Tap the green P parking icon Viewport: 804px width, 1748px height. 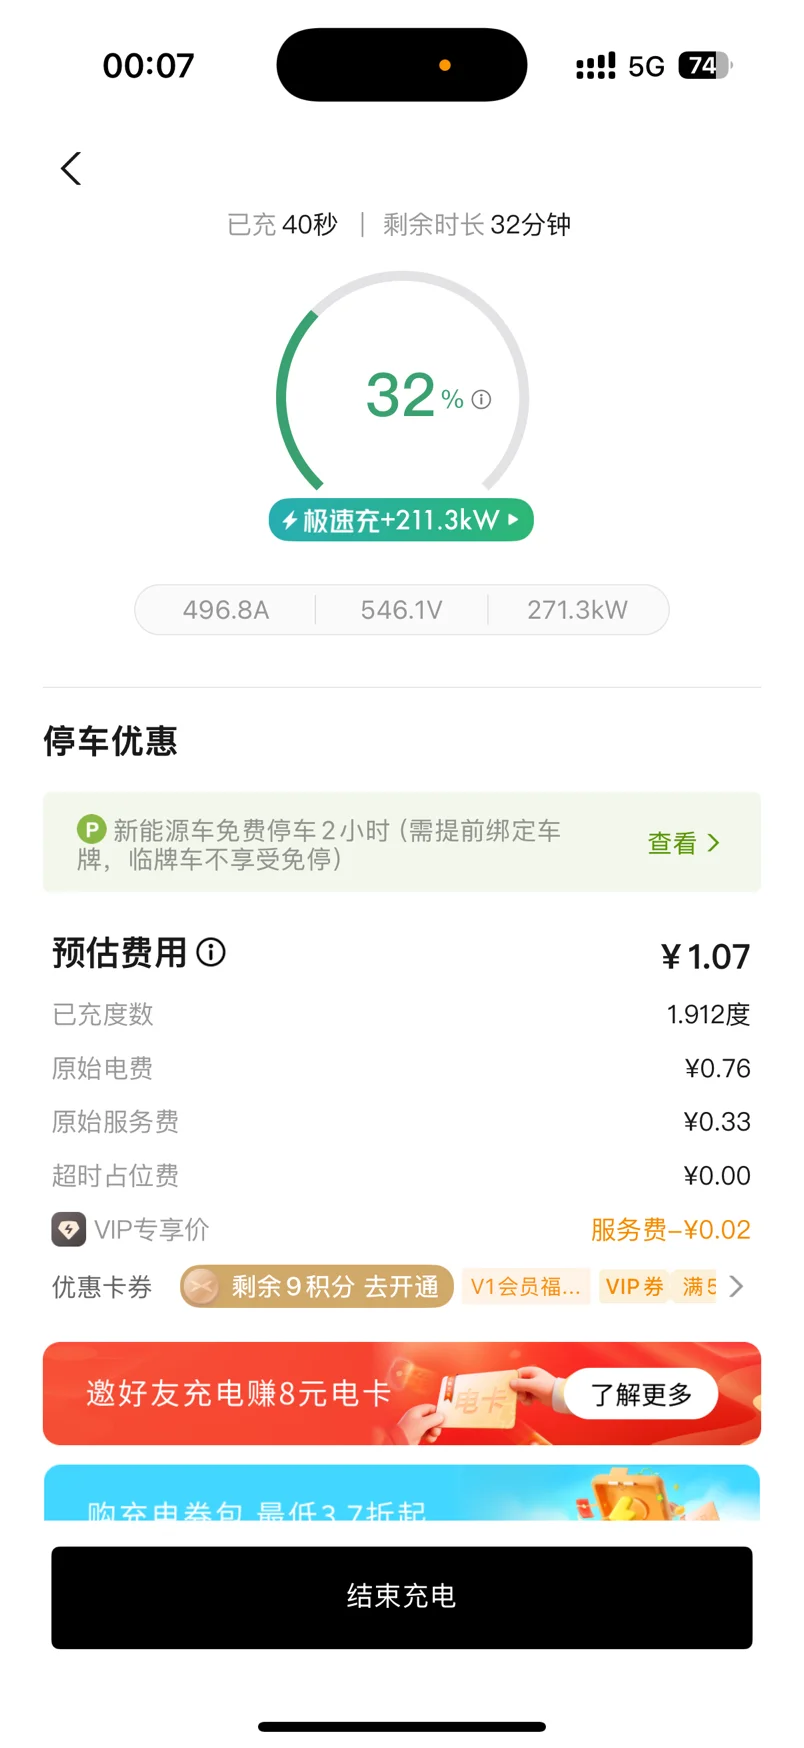coord(91,829)
